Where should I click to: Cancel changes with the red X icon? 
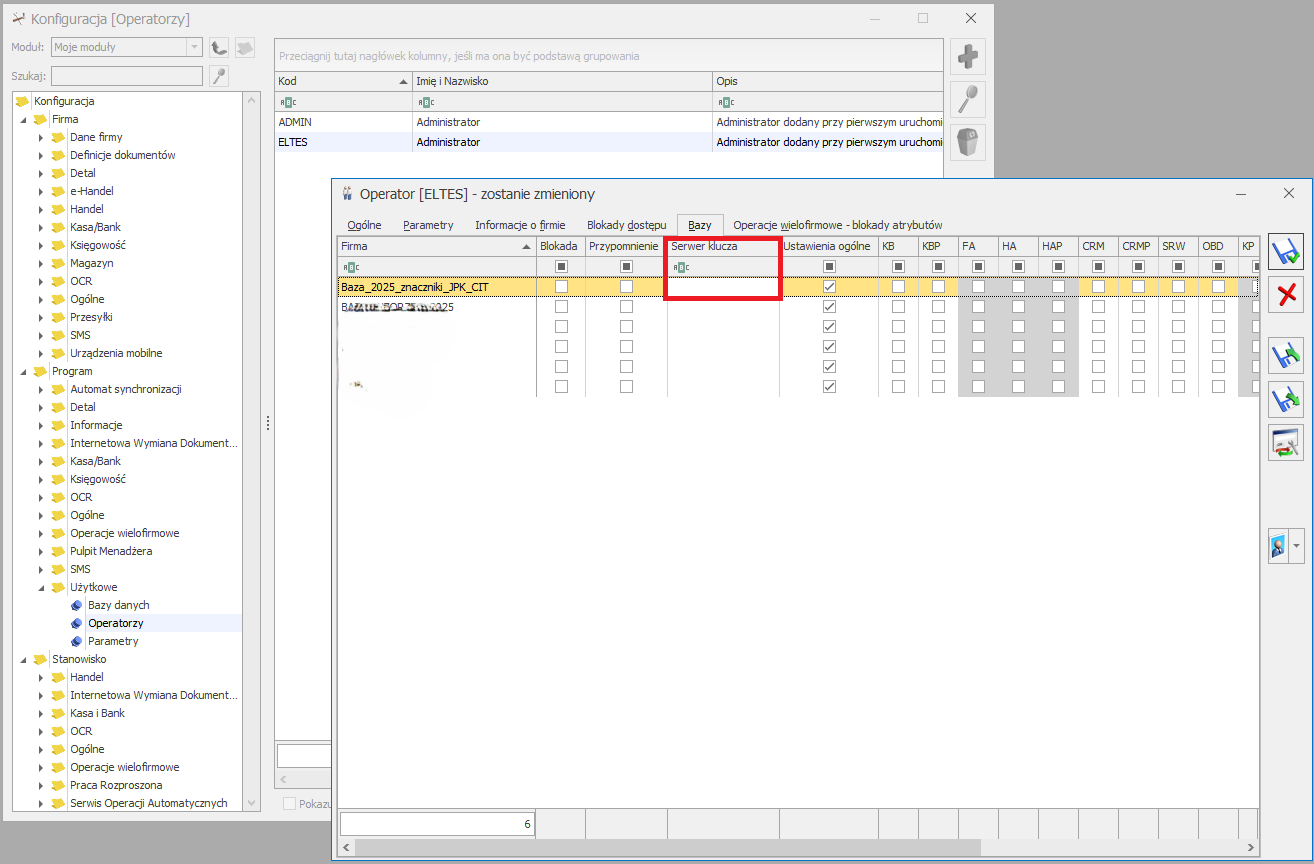1286,296
